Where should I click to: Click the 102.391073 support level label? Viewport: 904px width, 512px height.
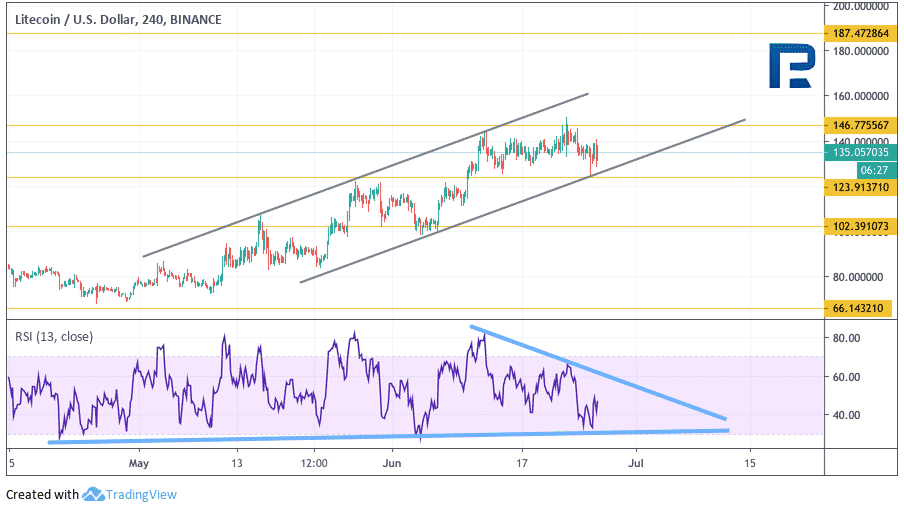tap(860, 226)
